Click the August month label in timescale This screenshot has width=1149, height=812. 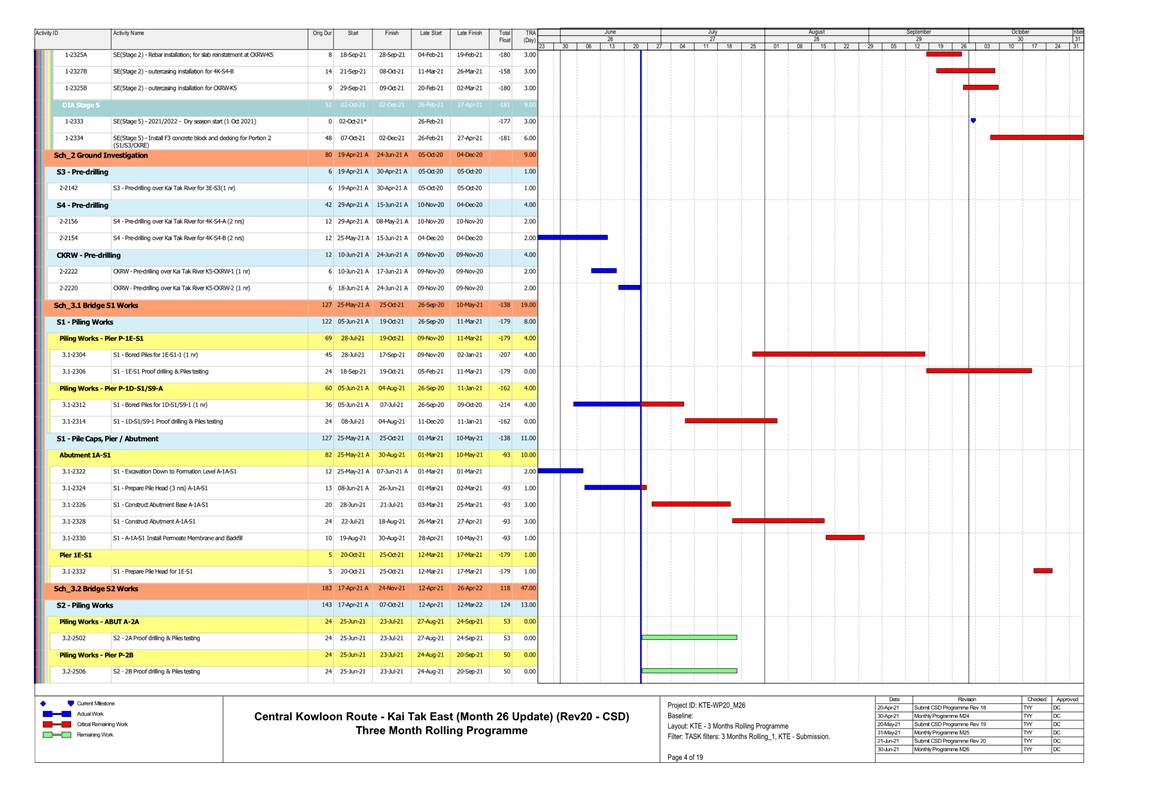tap(816, 32)
